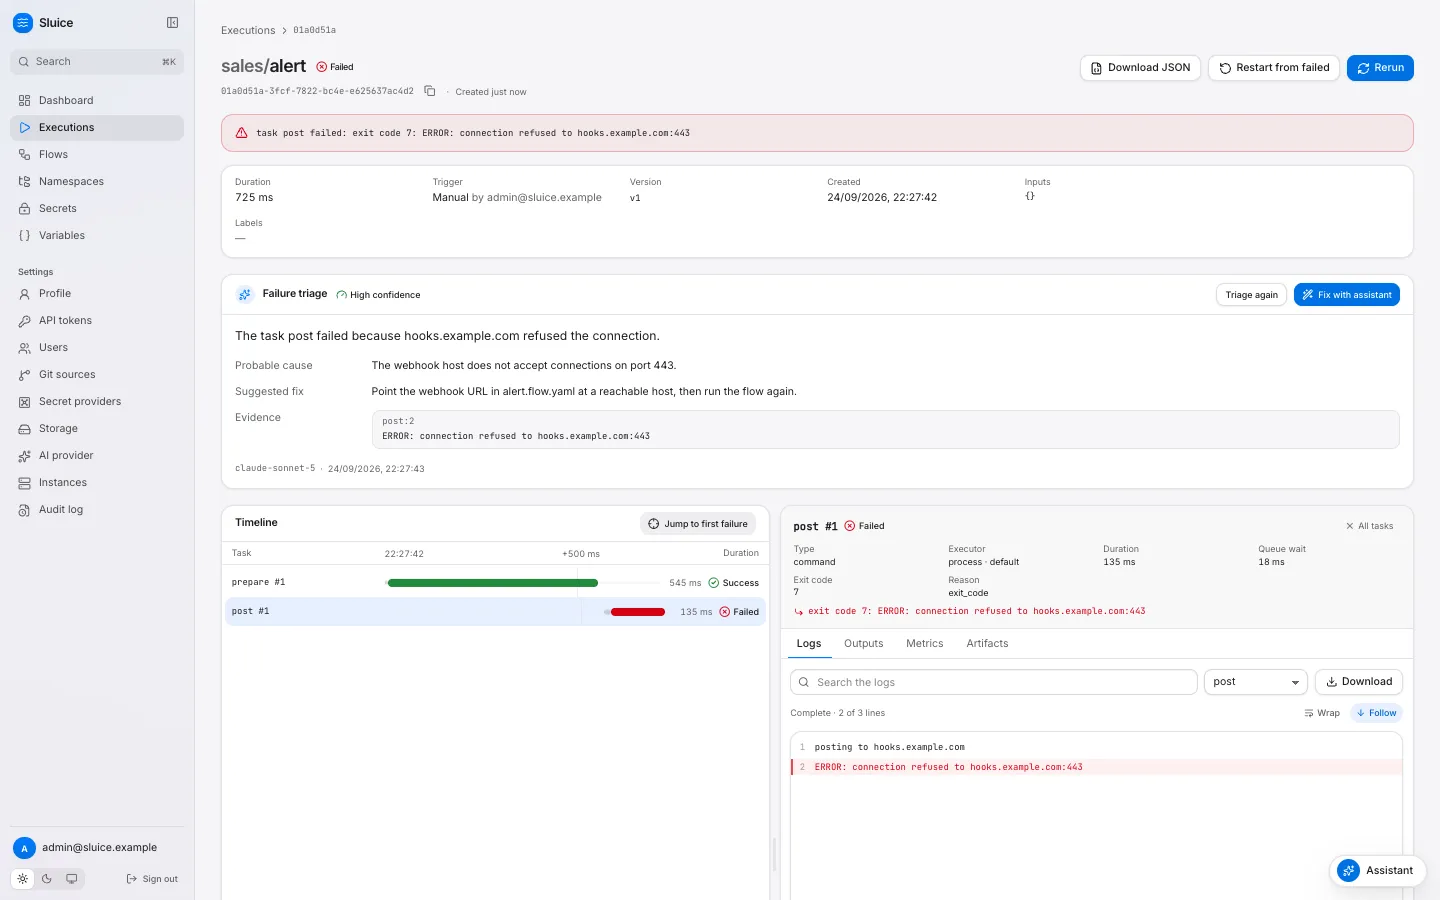Select the light theme sun icon
The height and width of the screenshot is (900, 1440).
(23, 879)
